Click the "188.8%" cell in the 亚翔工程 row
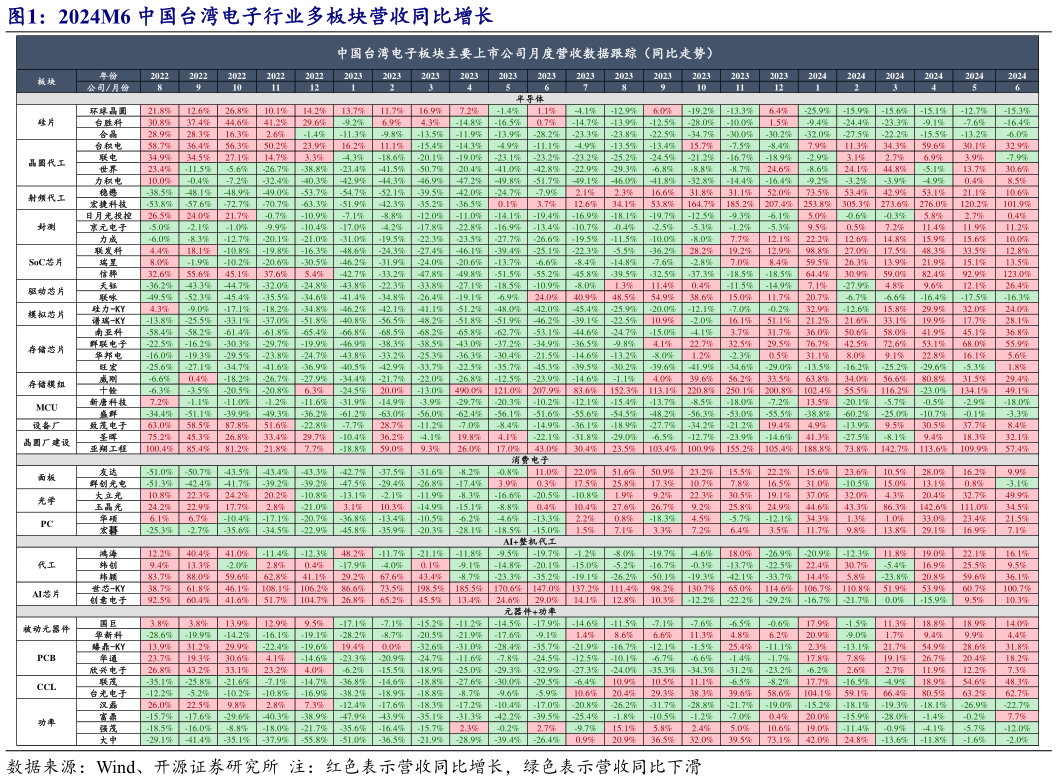Image resolution: width=1057 pixels, height=781 pixels. (x=818, y=449)
